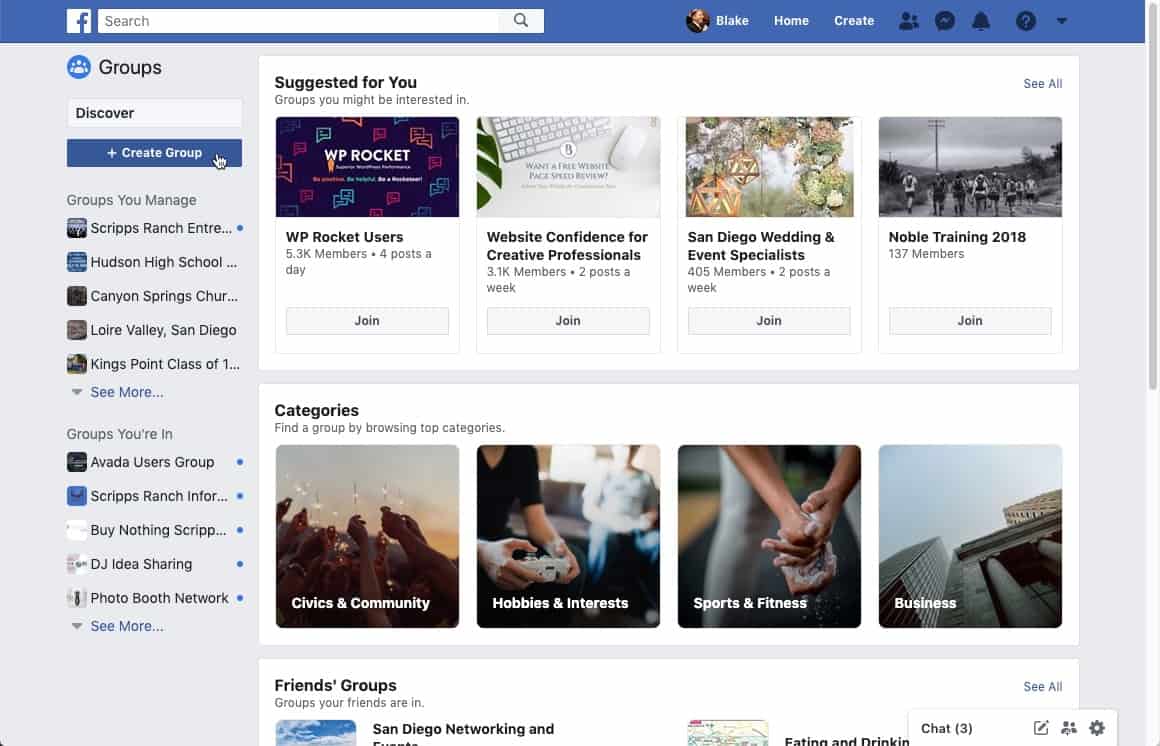Browse the Business category card
The image size is (1160, 746).
969,536
